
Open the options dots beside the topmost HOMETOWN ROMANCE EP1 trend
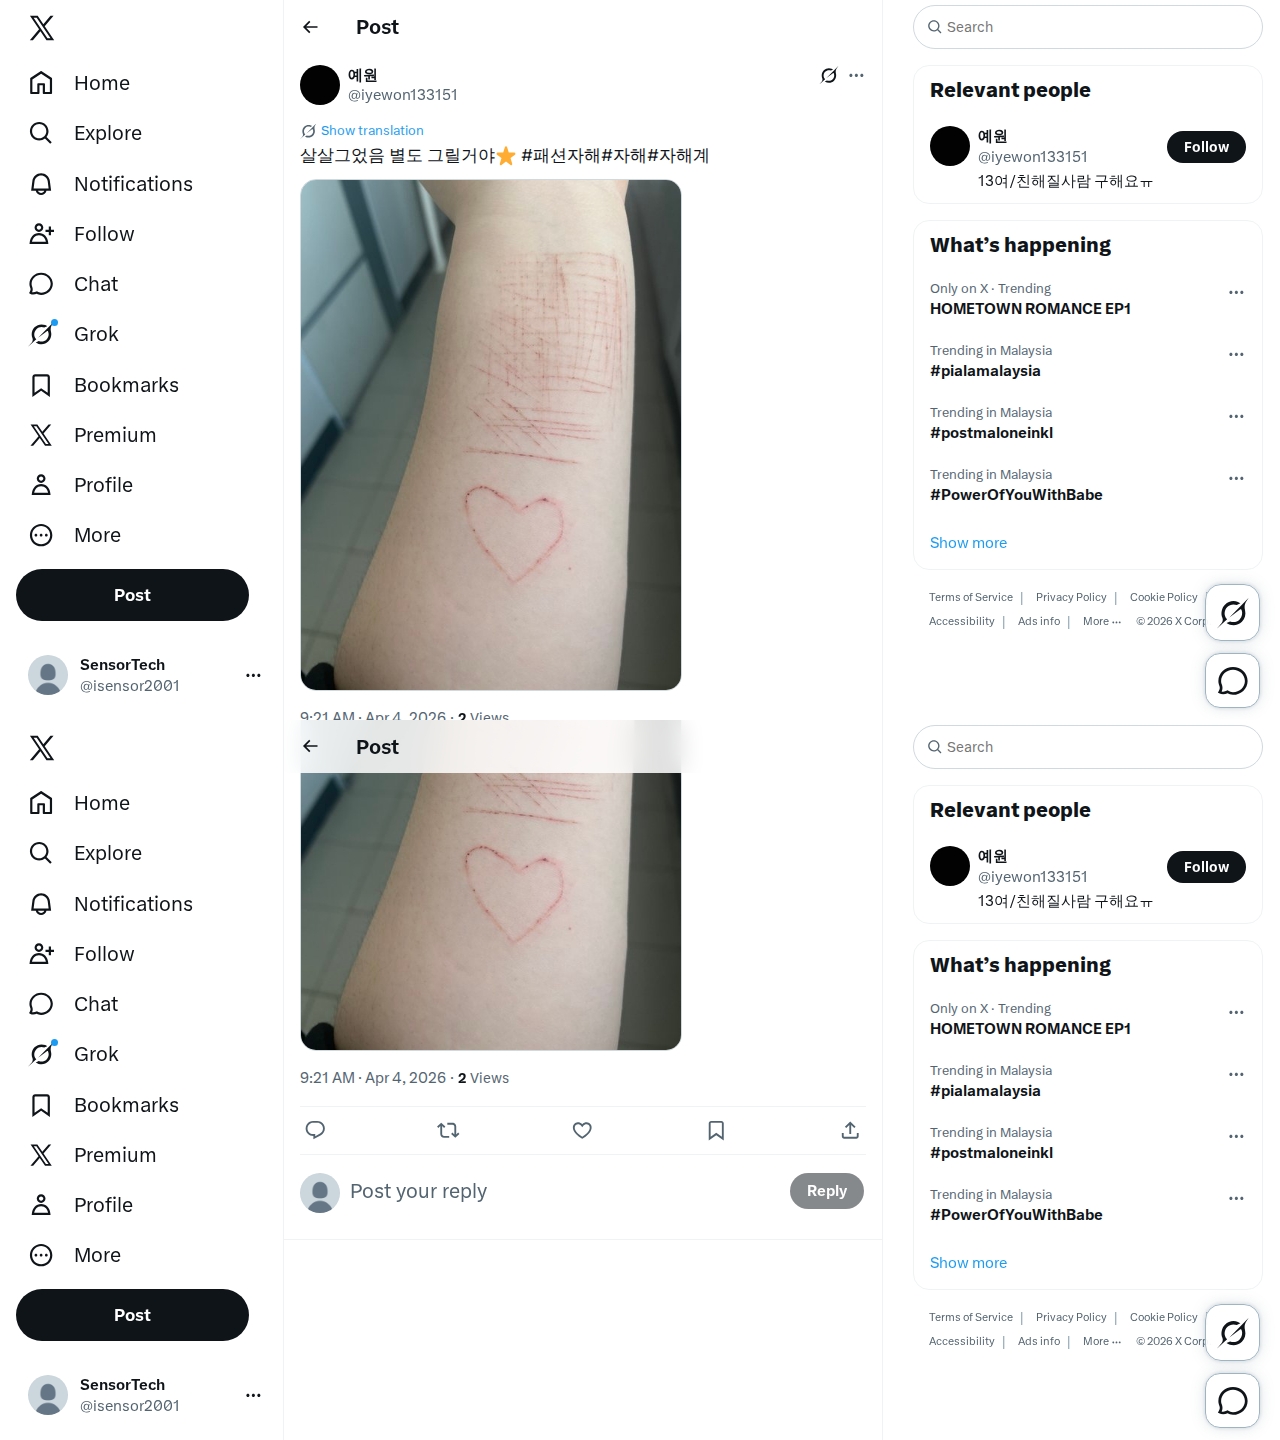pos(1236,292)
